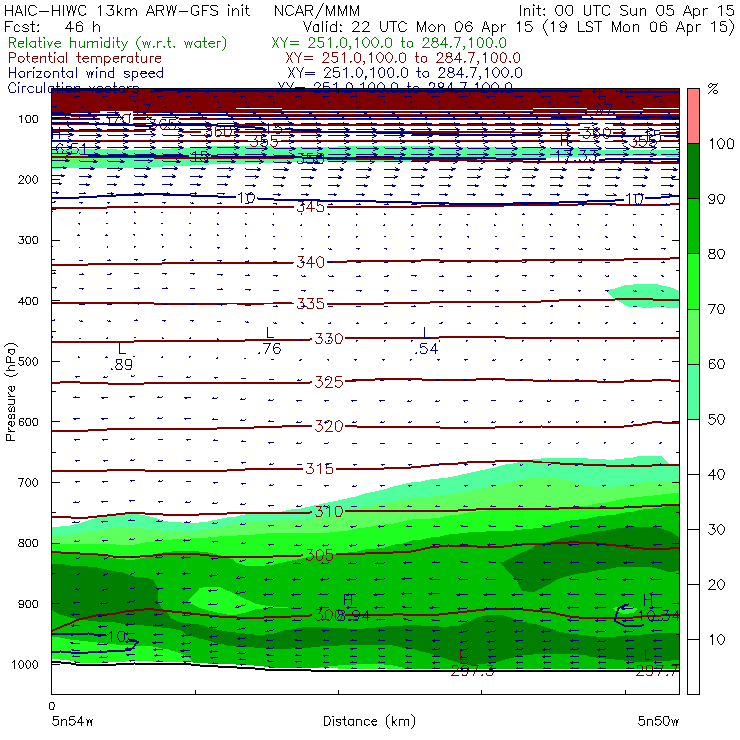Click the 1000 pressure axis tick label
This screenshot has width=740, height=740.
click(25, 664)
